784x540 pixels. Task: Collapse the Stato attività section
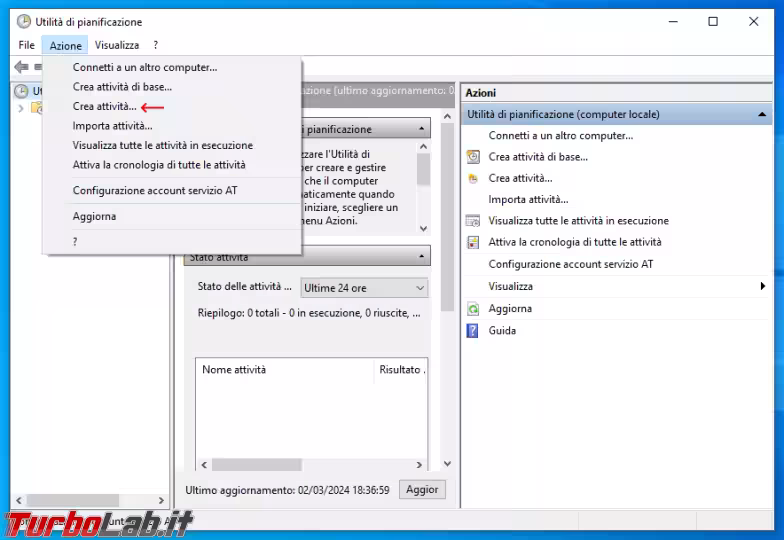(422, 257)
